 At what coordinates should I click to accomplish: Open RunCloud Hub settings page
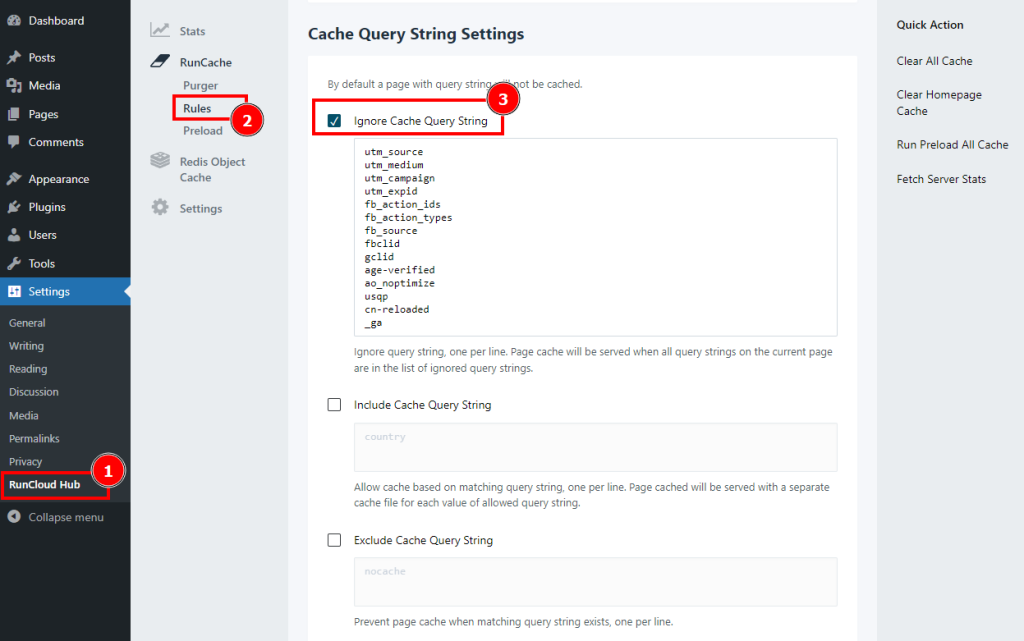point(44,485)
